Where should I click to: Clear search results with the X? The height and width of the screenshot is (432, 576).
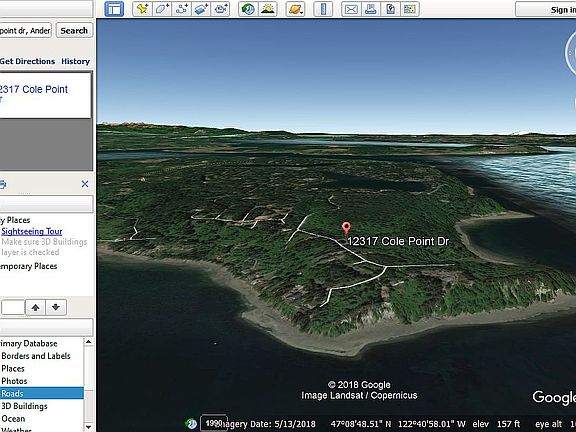coord(85,184)
